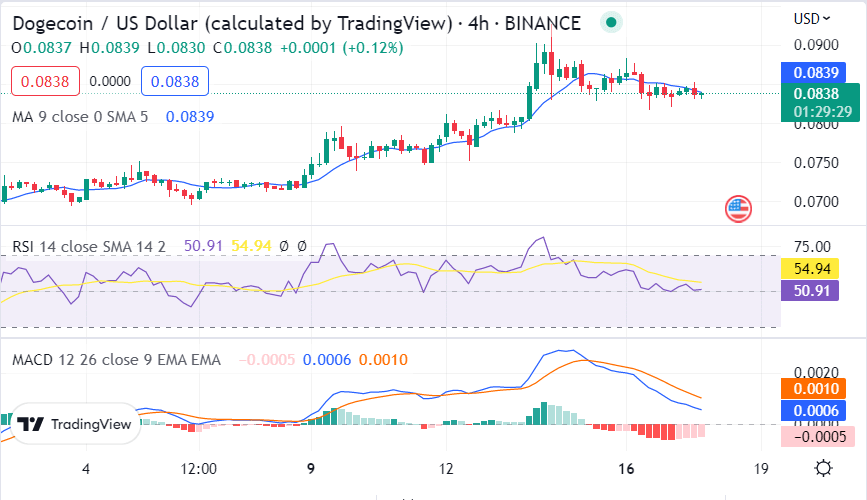Click the RSI SMA value 54.94 in the legend
The image size is (867, 500).
coord(251,246)
